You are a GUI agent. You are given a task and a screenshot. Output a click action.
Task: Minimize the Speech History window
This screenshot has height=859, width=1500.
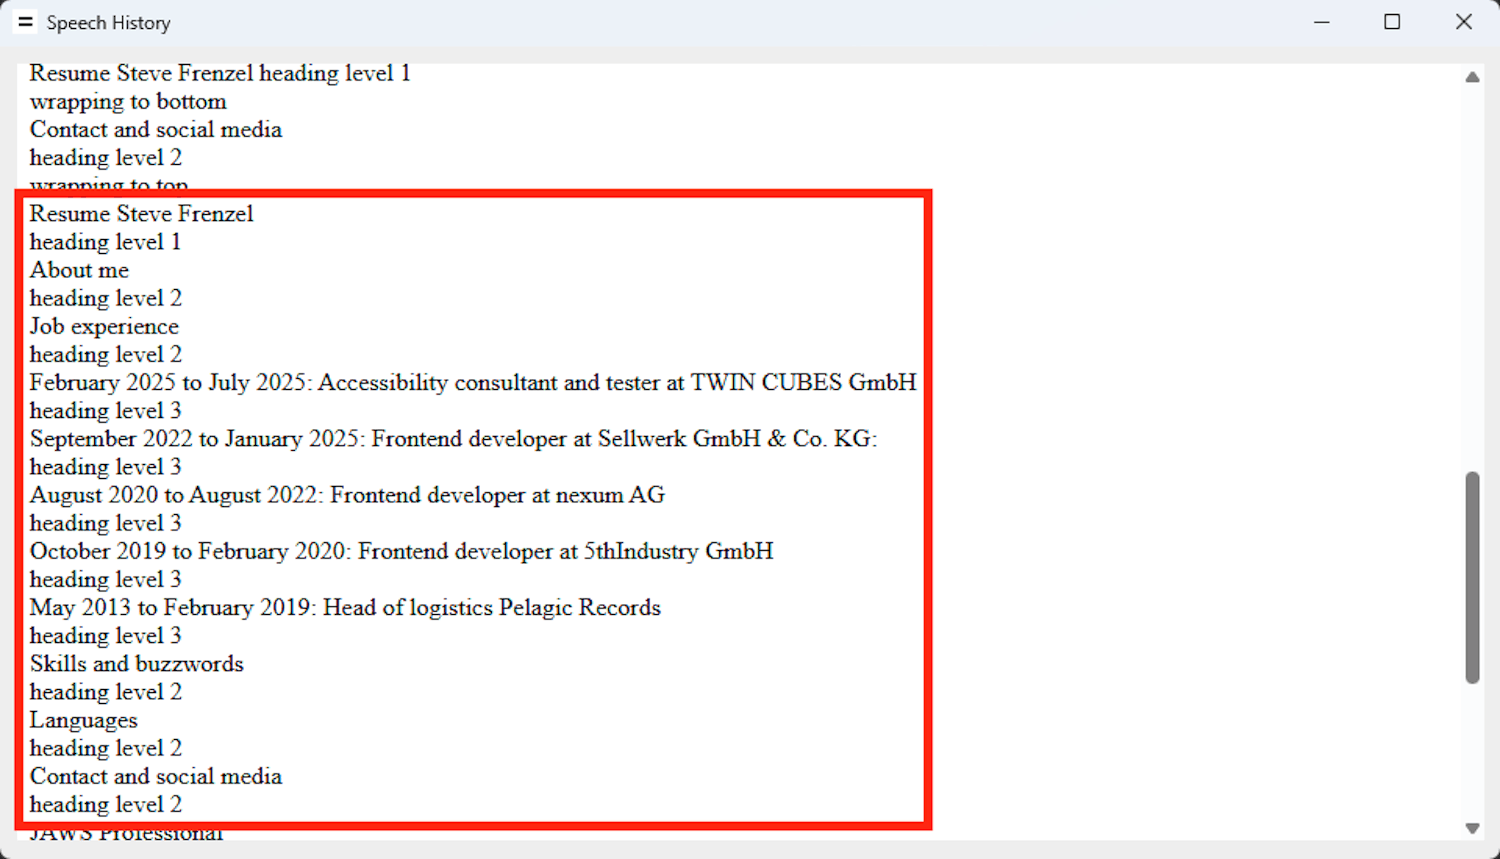click(x=1321, y=22)
